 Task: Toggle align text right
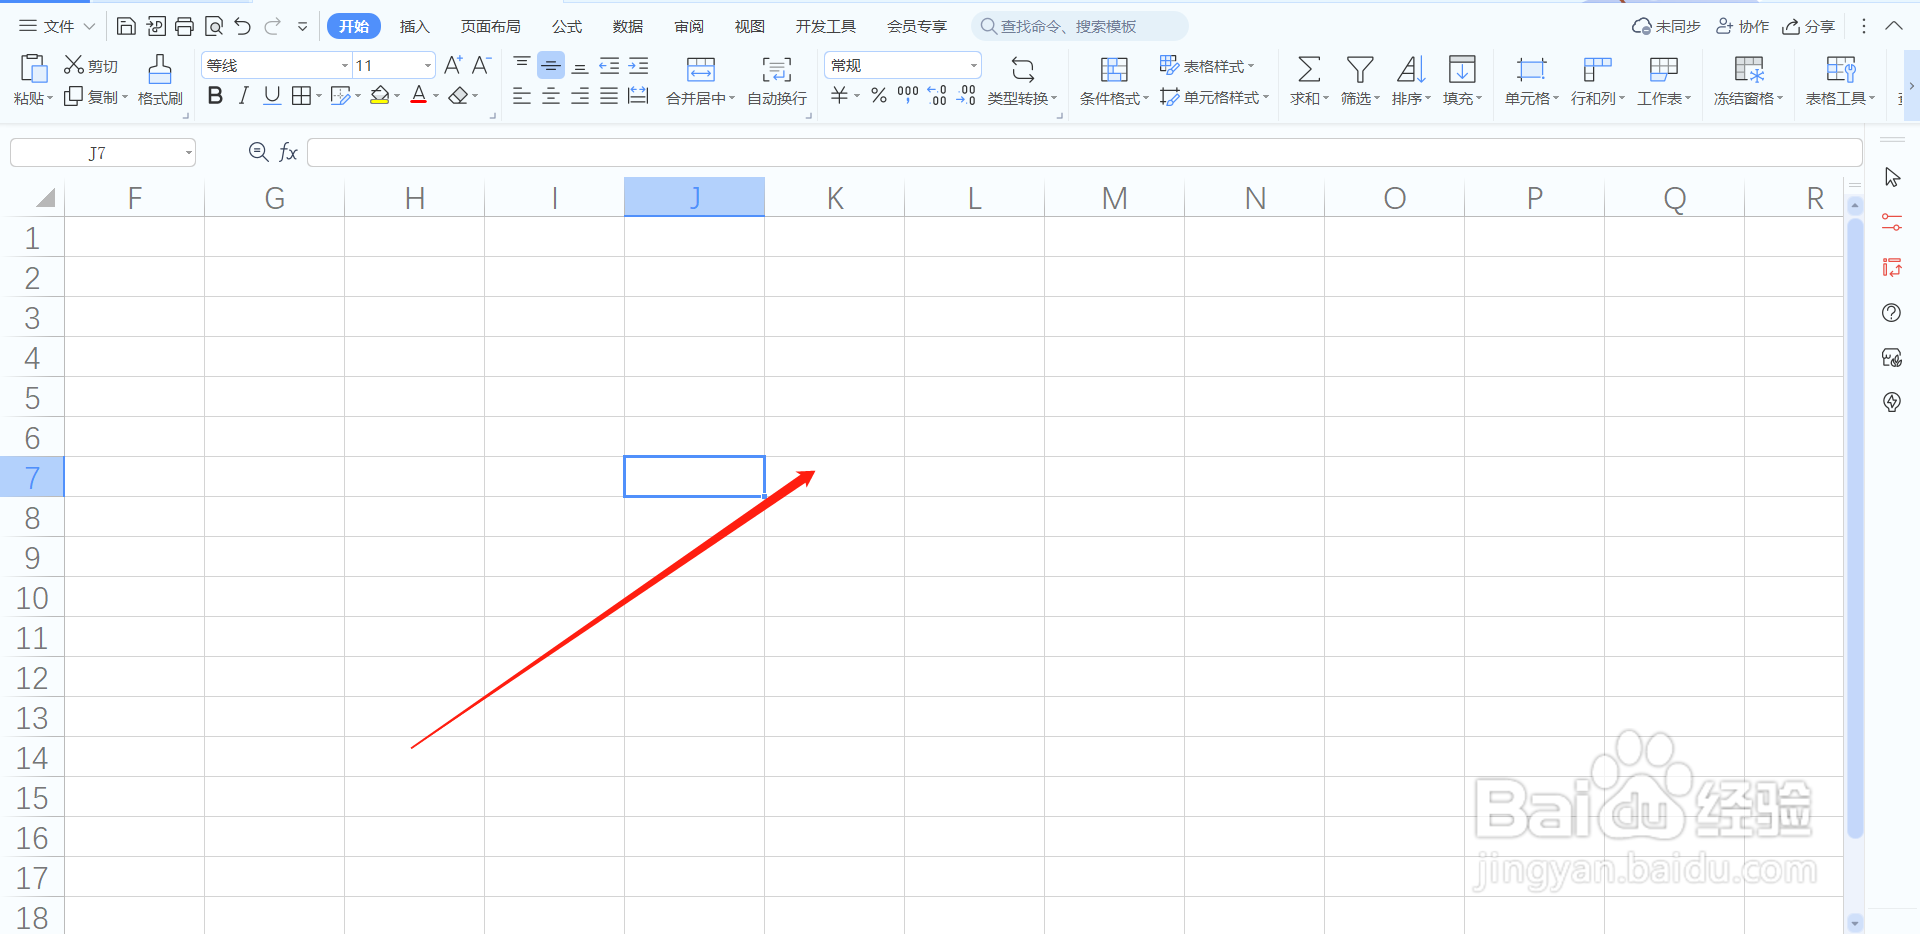pyautogui.click(x=580, y=96)
